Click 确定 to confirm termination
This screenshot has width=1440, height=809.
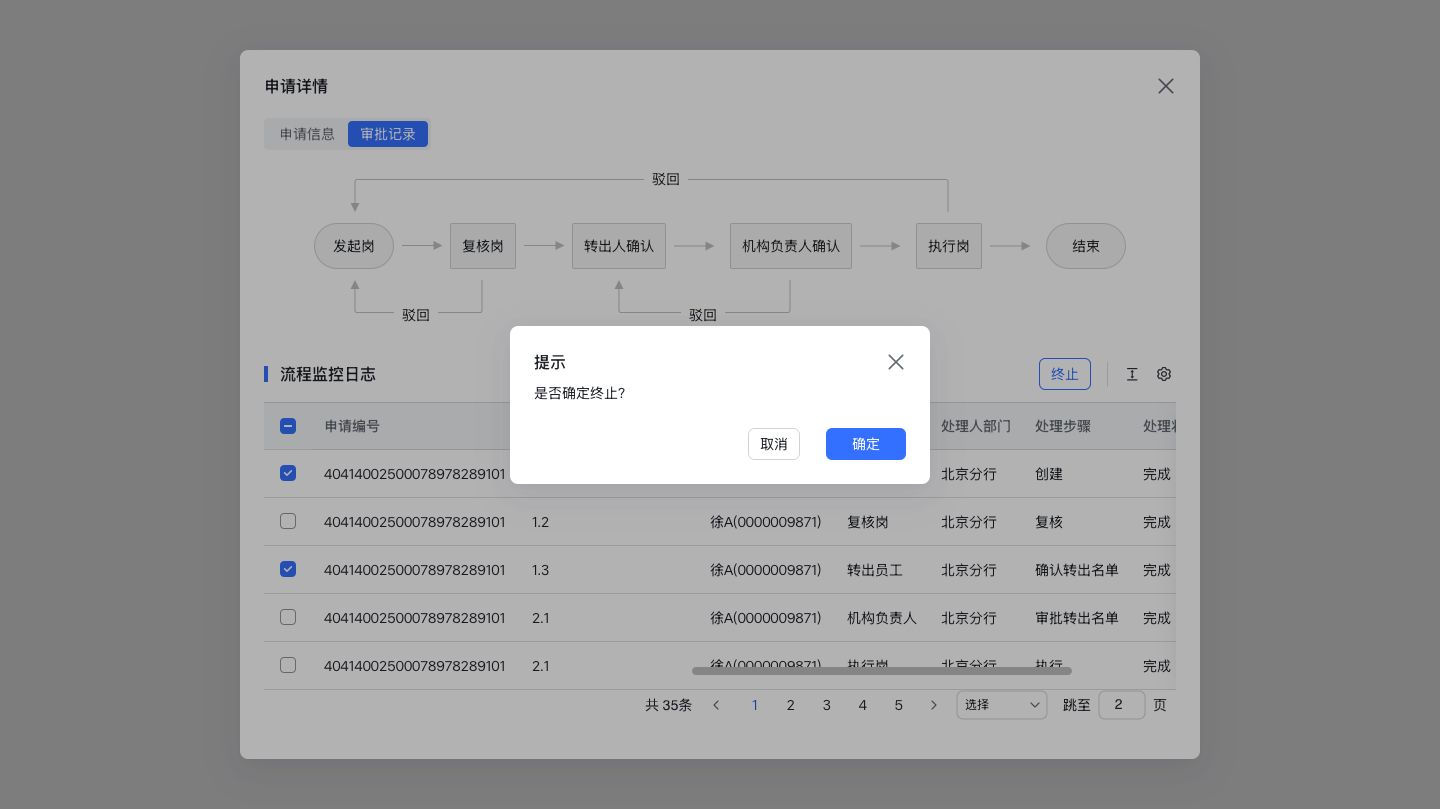coord(866,444)
